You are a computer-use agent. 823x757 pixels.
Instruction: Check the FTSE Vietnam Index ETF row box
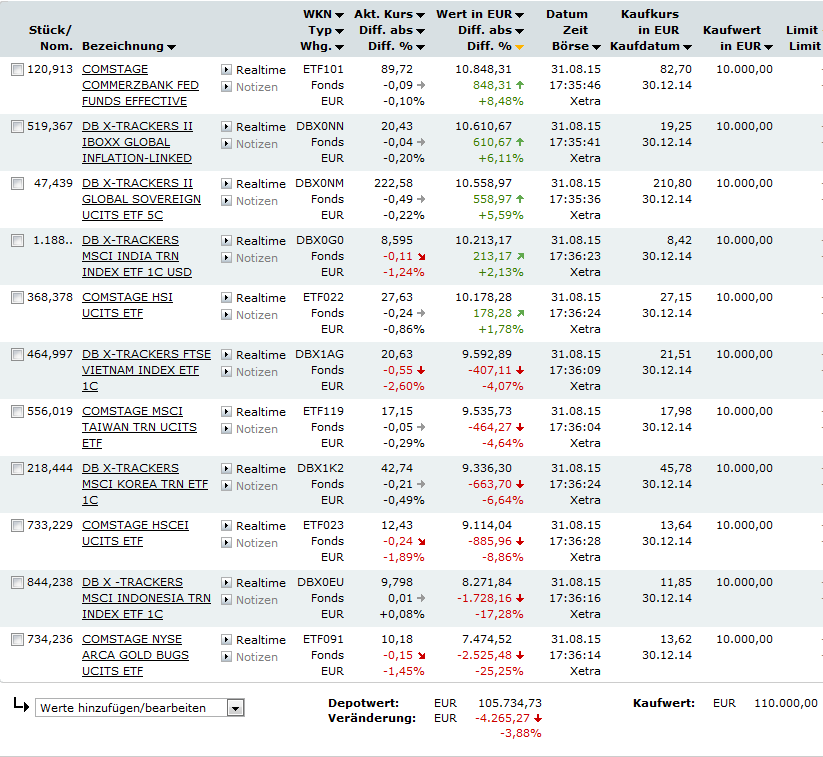(17, 354)
